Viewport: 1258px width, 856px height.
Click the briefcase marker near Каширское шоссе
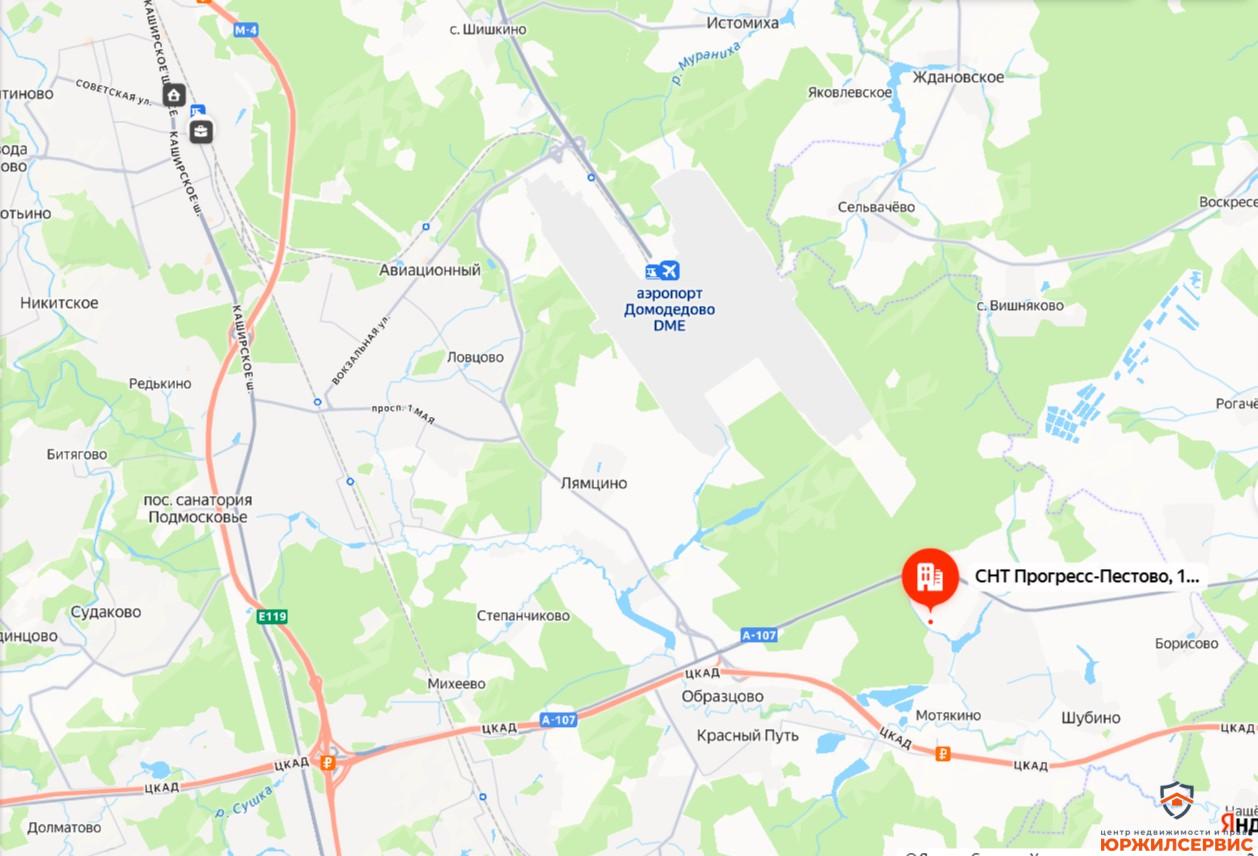pos(201,131)
